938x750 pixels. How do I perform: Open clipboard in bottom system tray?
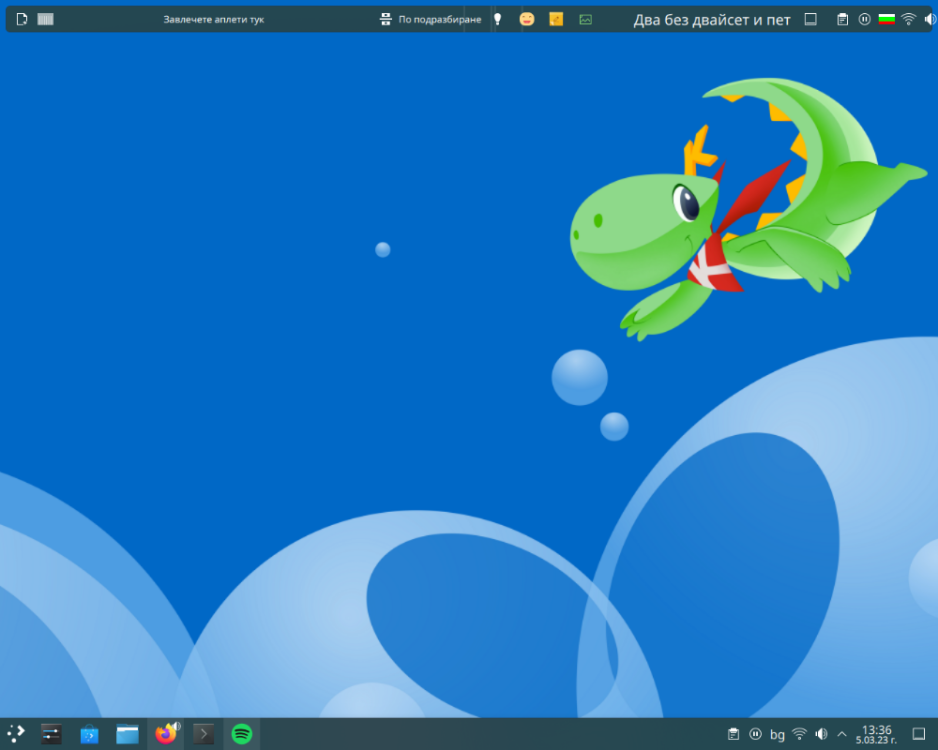pyautogui.click(x=733, y=734)
